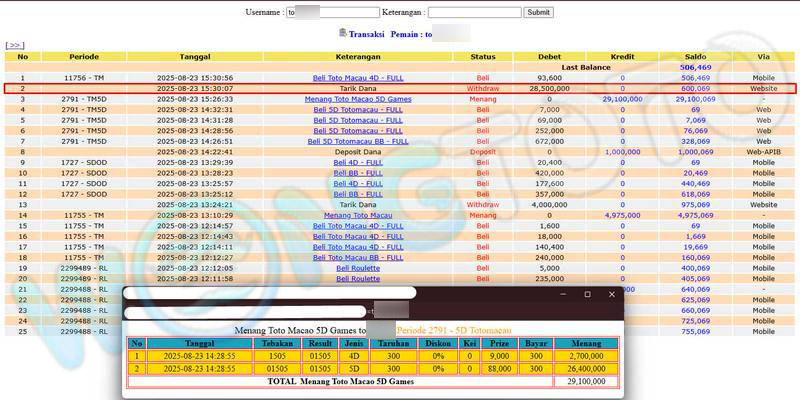800x400 pixels.
Task: Click the Keterangan column header
Action: coord(358,56)
